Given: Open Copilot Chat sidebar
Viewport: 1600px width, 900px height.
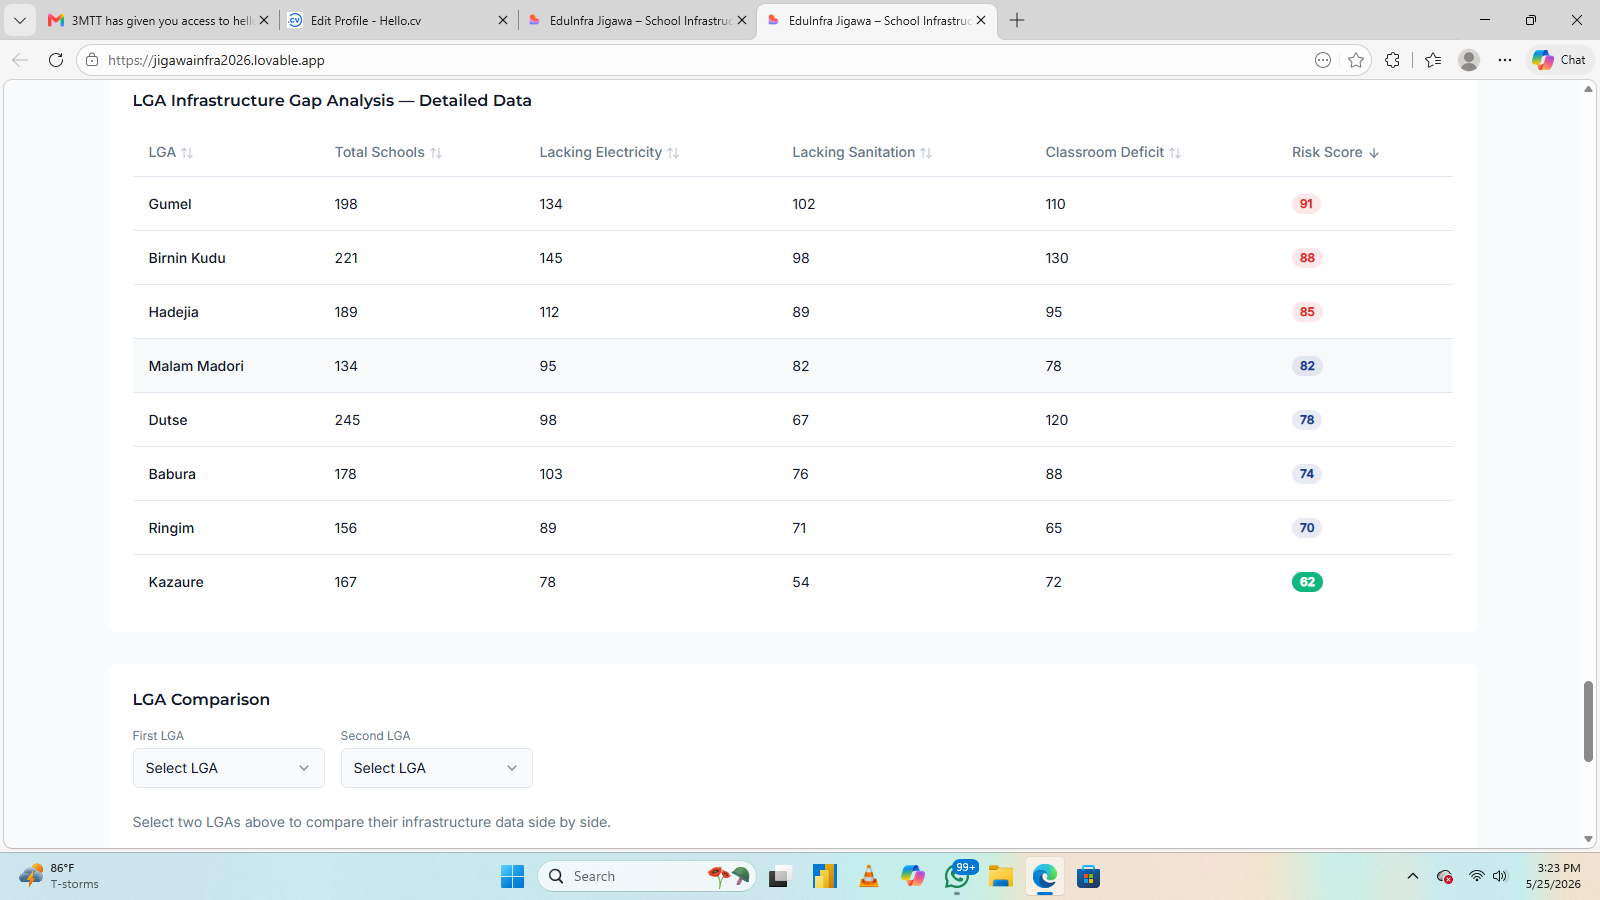Looking at the screenshot, I should coord(1560,60).
